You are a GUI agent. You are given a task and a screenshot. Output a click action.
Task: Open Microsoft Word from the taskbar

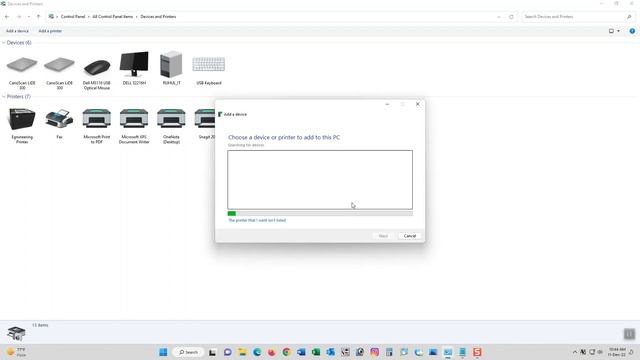pyautogui.click(x=301, y=352)
